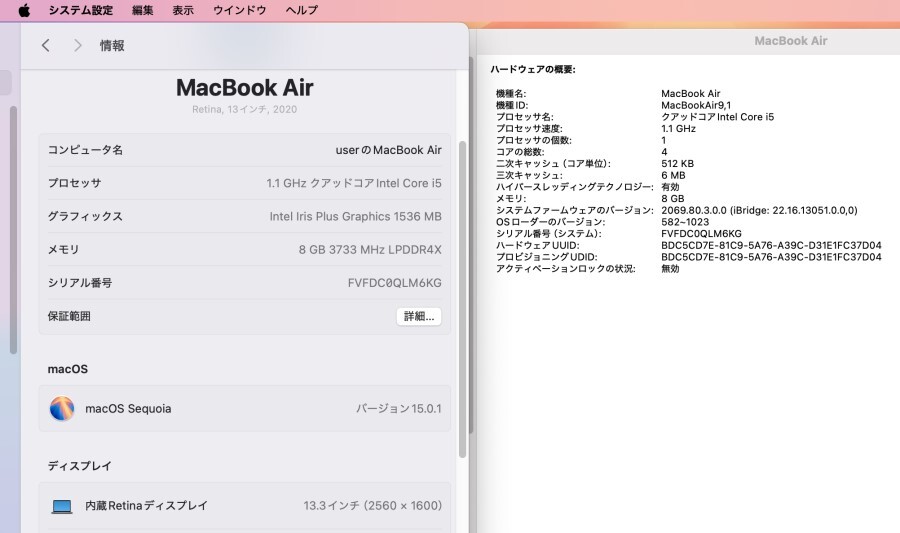Click the 'バージョン15.0.1' text
Image resolution: width=900 pixels, height=533 pixels.
[x=399, y=408]
